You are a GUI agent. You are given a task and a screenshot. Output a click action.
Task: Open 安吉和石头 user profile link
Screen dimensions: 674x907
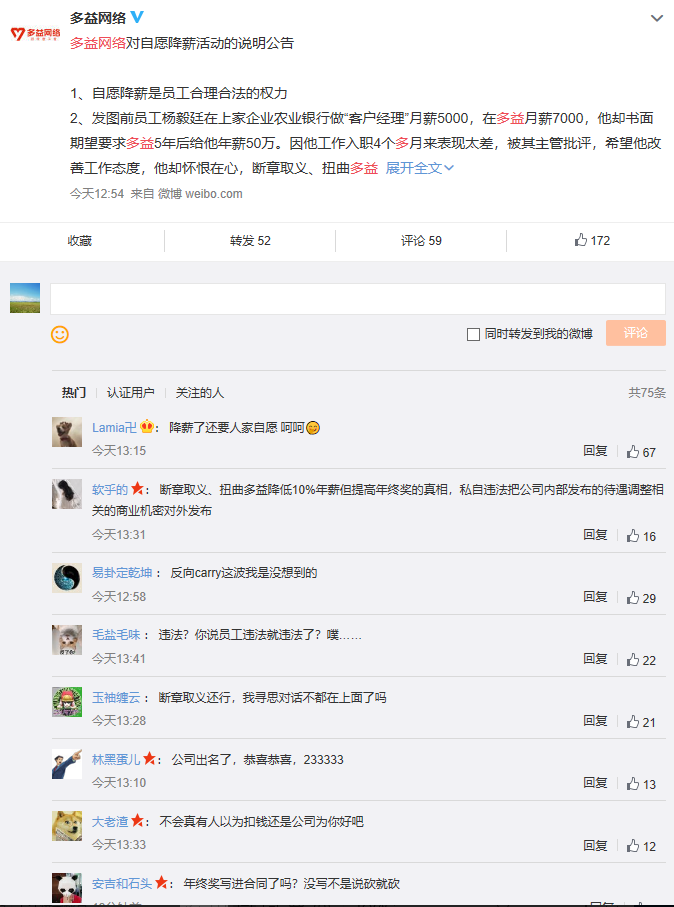[x=122, y=883]
